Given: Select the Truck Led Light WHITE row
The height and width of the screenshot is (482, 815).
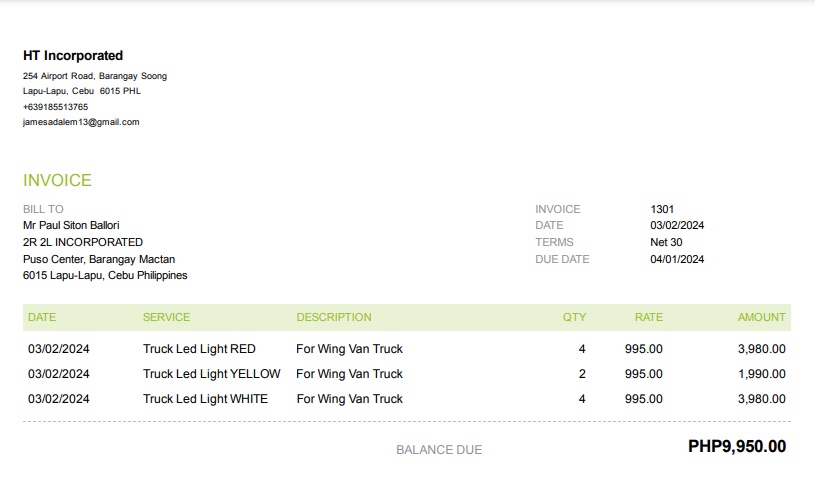Looking at the screenshot, I should tap(205, 399).
